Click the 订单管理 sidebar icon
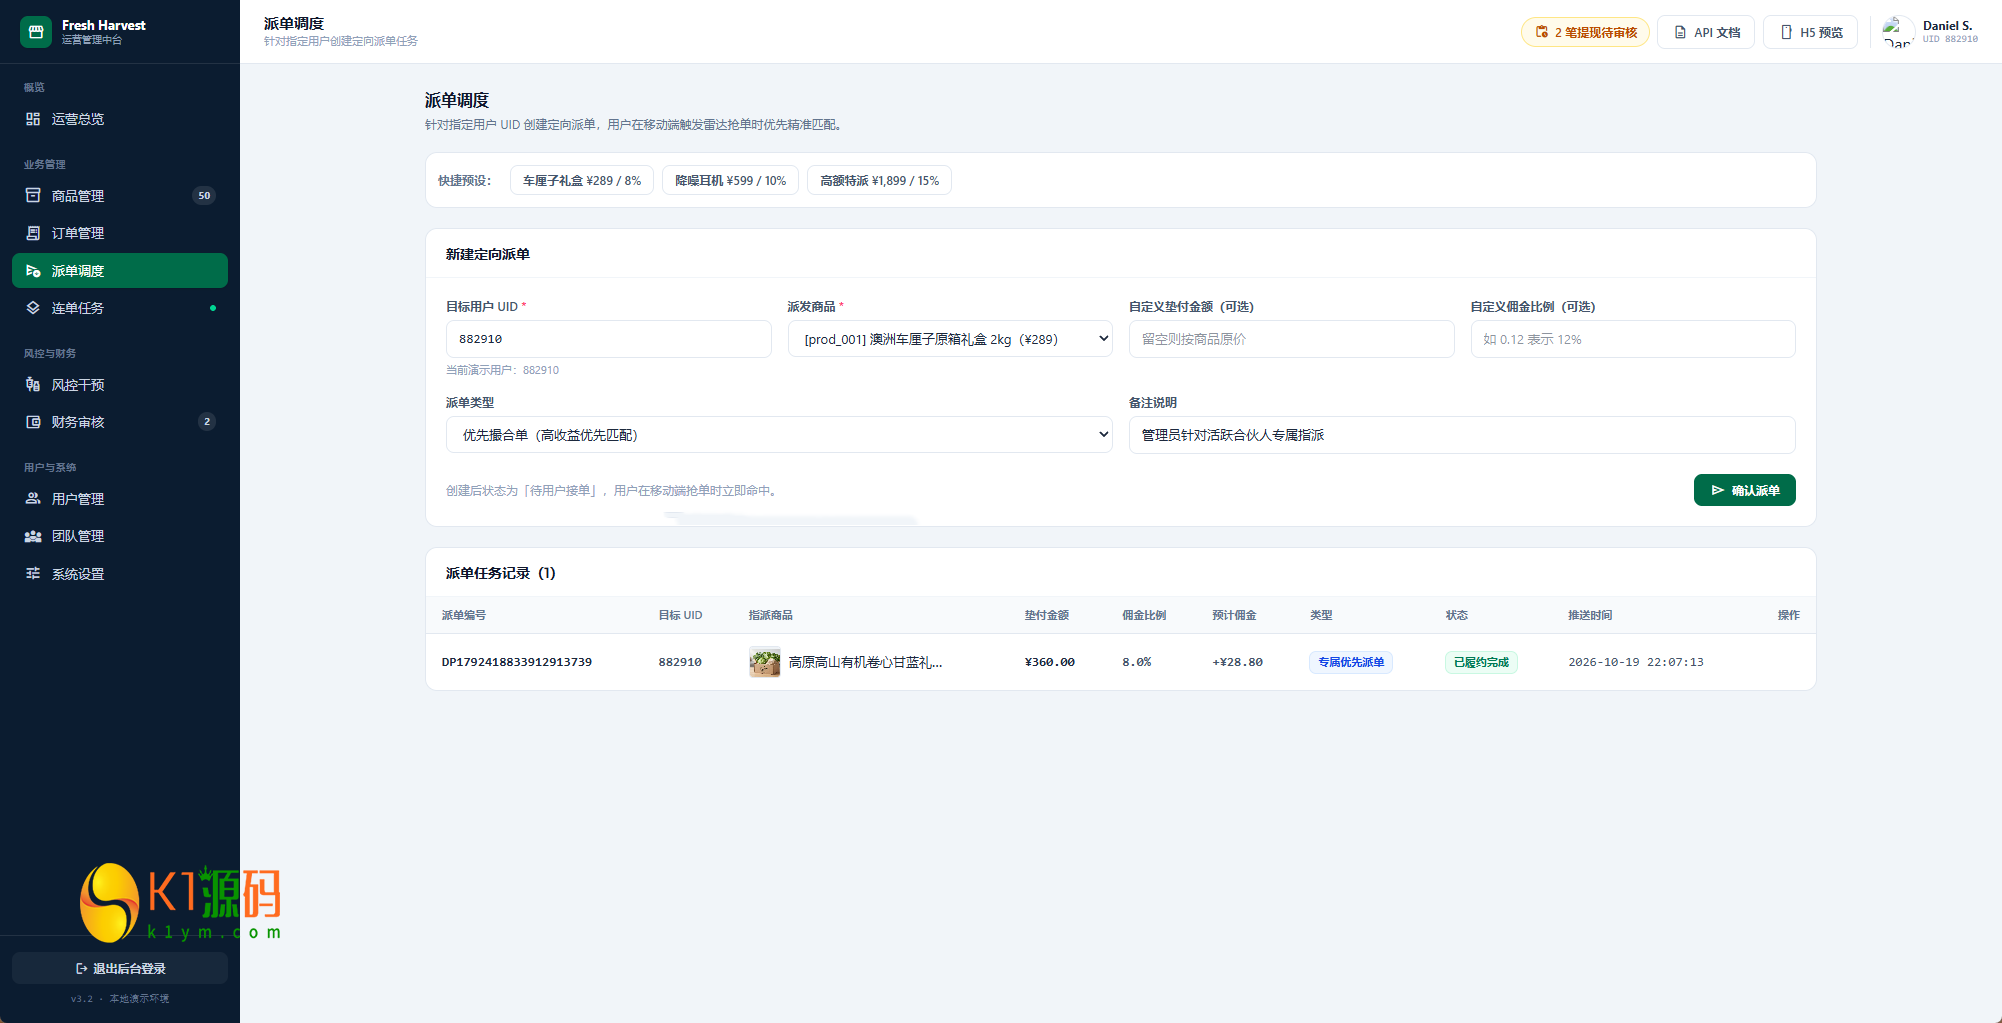This screenshot has width=2002, height=1023. (33, 233)
